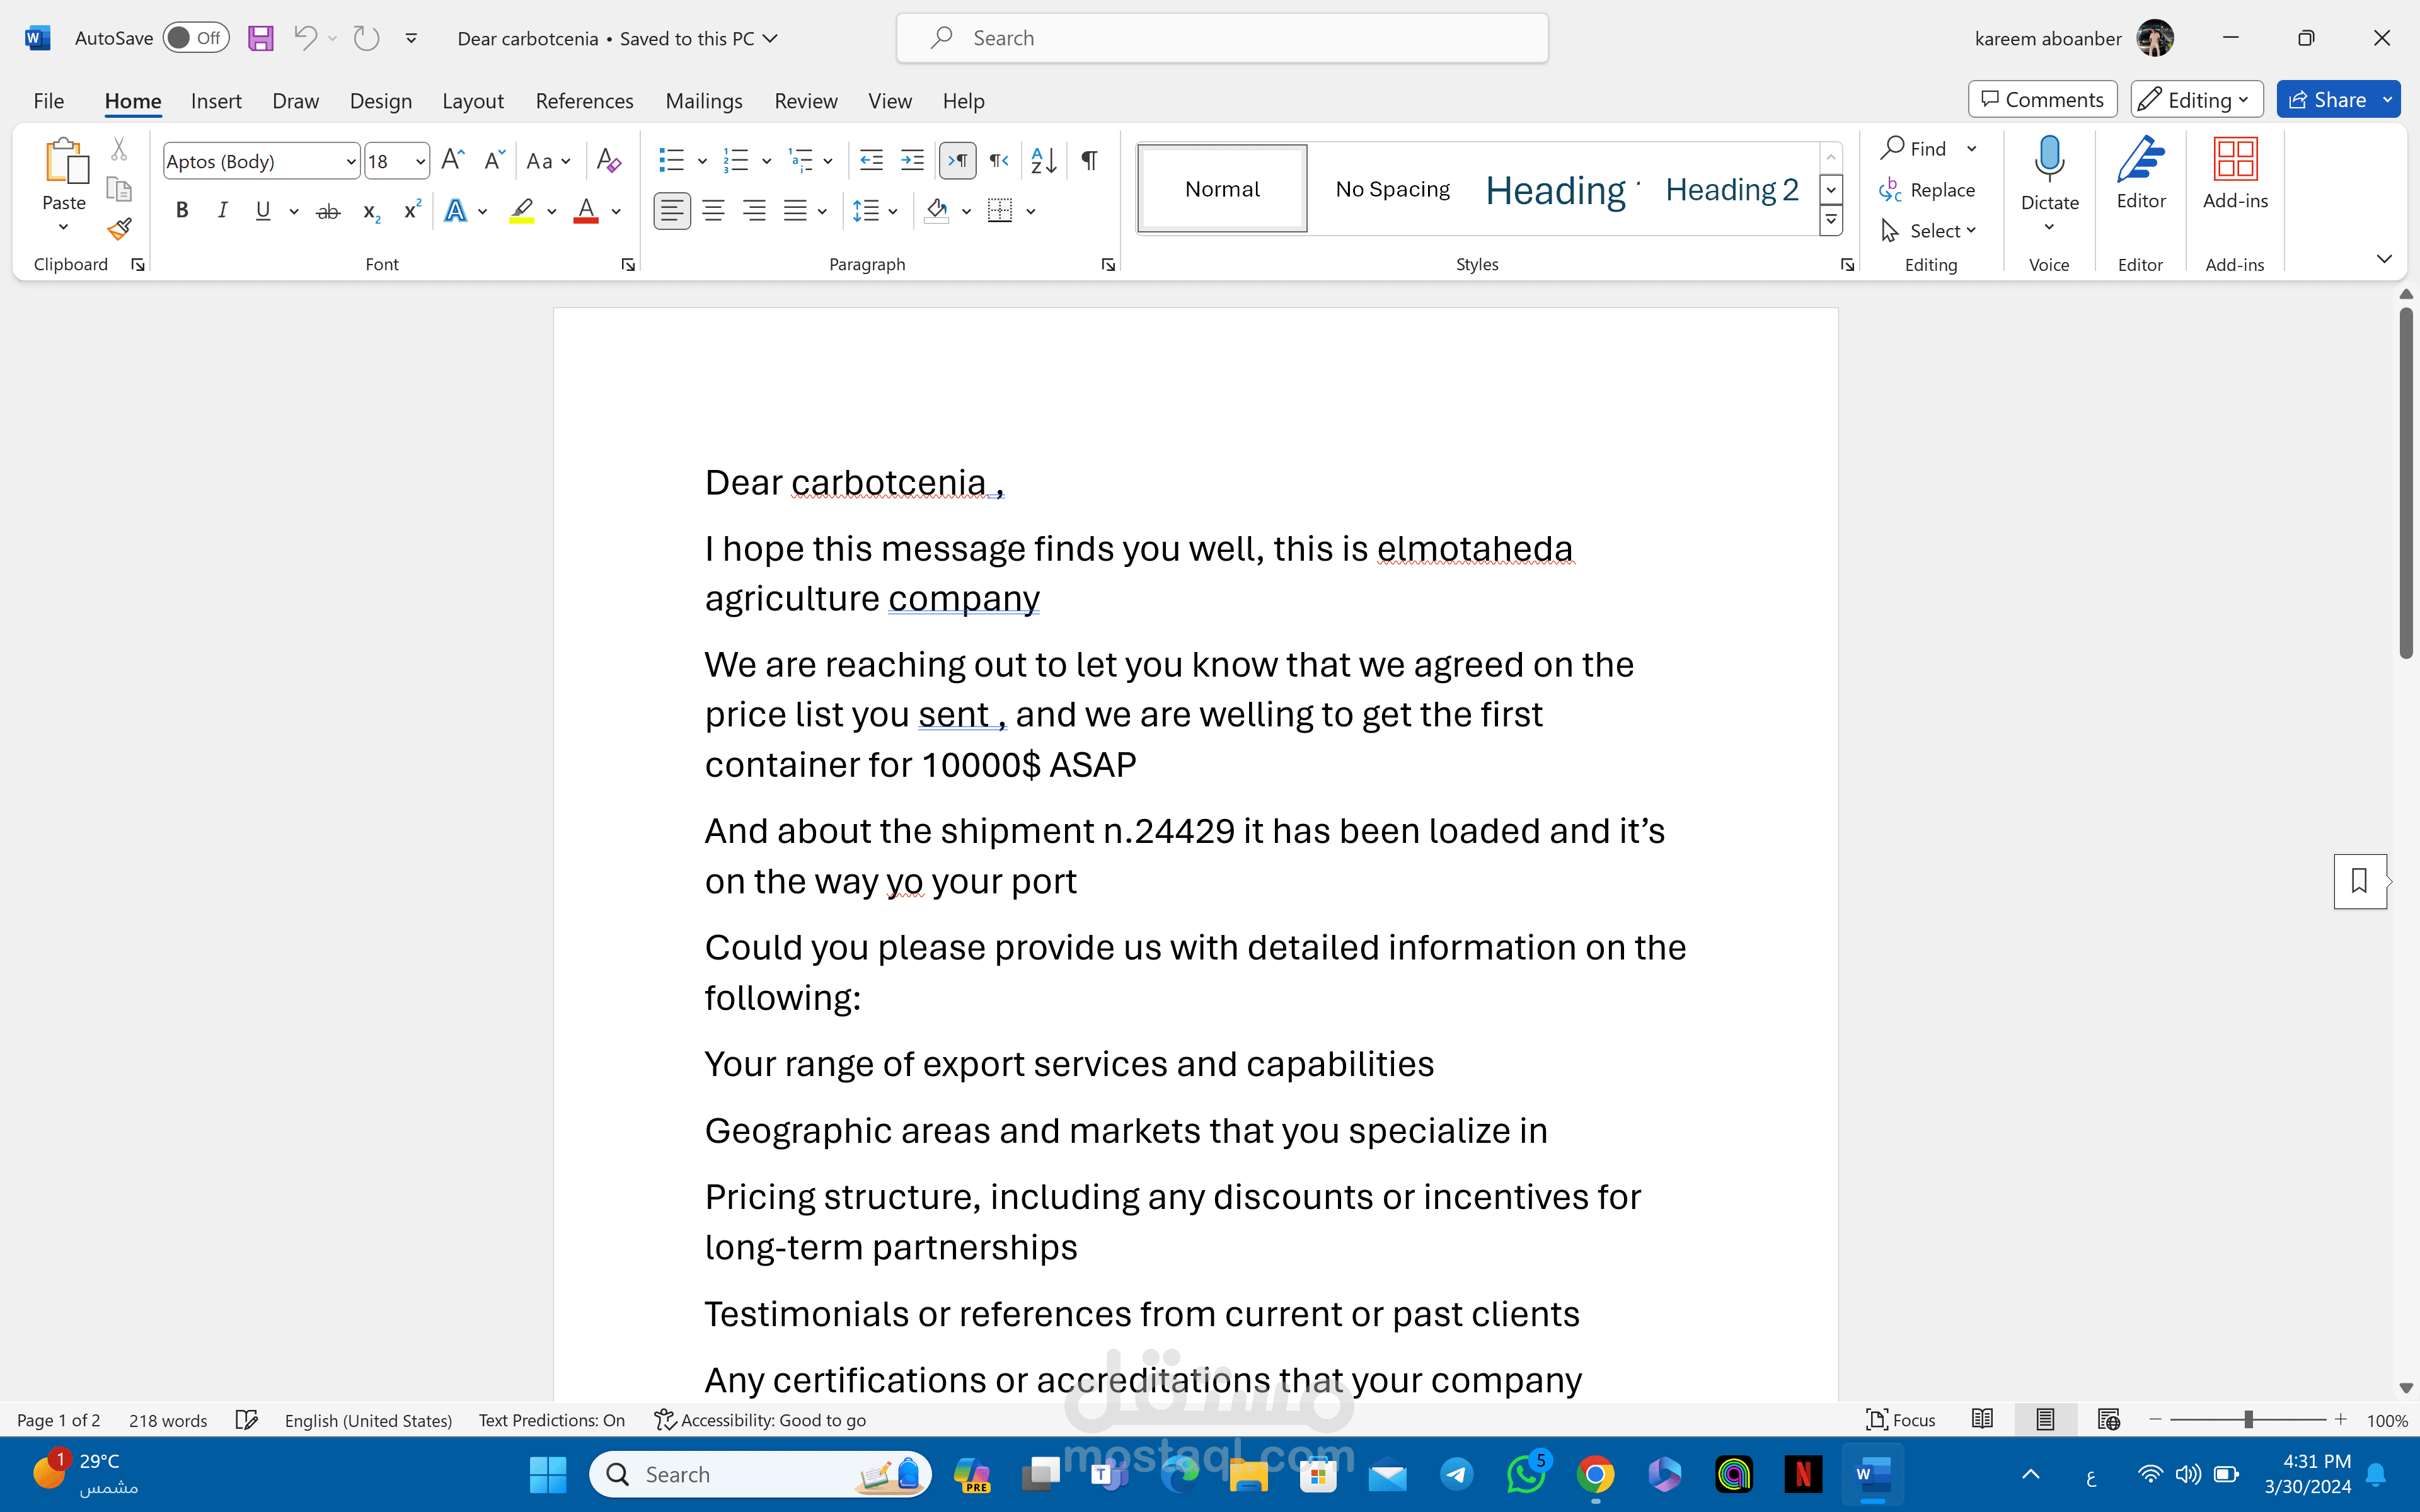Click the Undo arrow icon

tap(305, 38)
